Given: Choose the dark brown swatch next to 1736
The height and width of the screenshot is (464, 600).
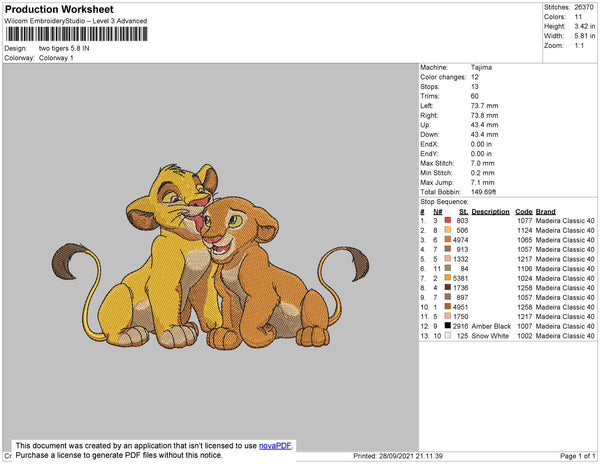Looking at the screenshot, I should pyautogui.click(x=447, y=287).
